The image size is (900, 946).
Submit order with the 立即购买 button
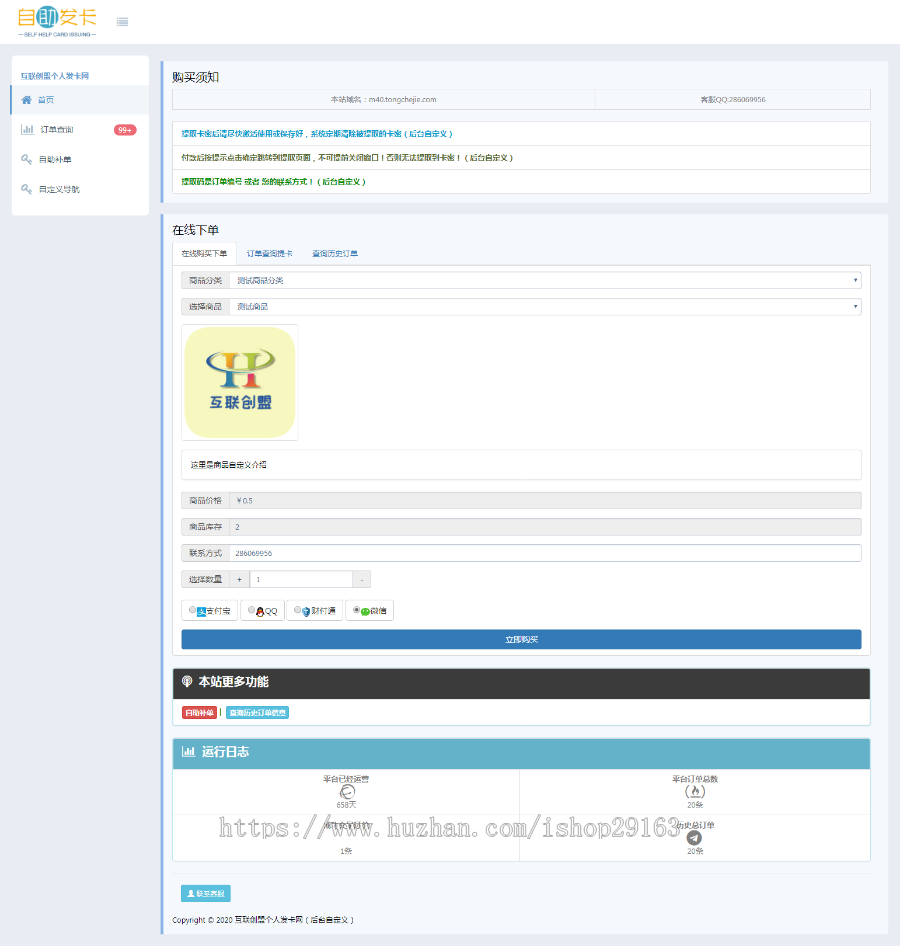[521, 640]
